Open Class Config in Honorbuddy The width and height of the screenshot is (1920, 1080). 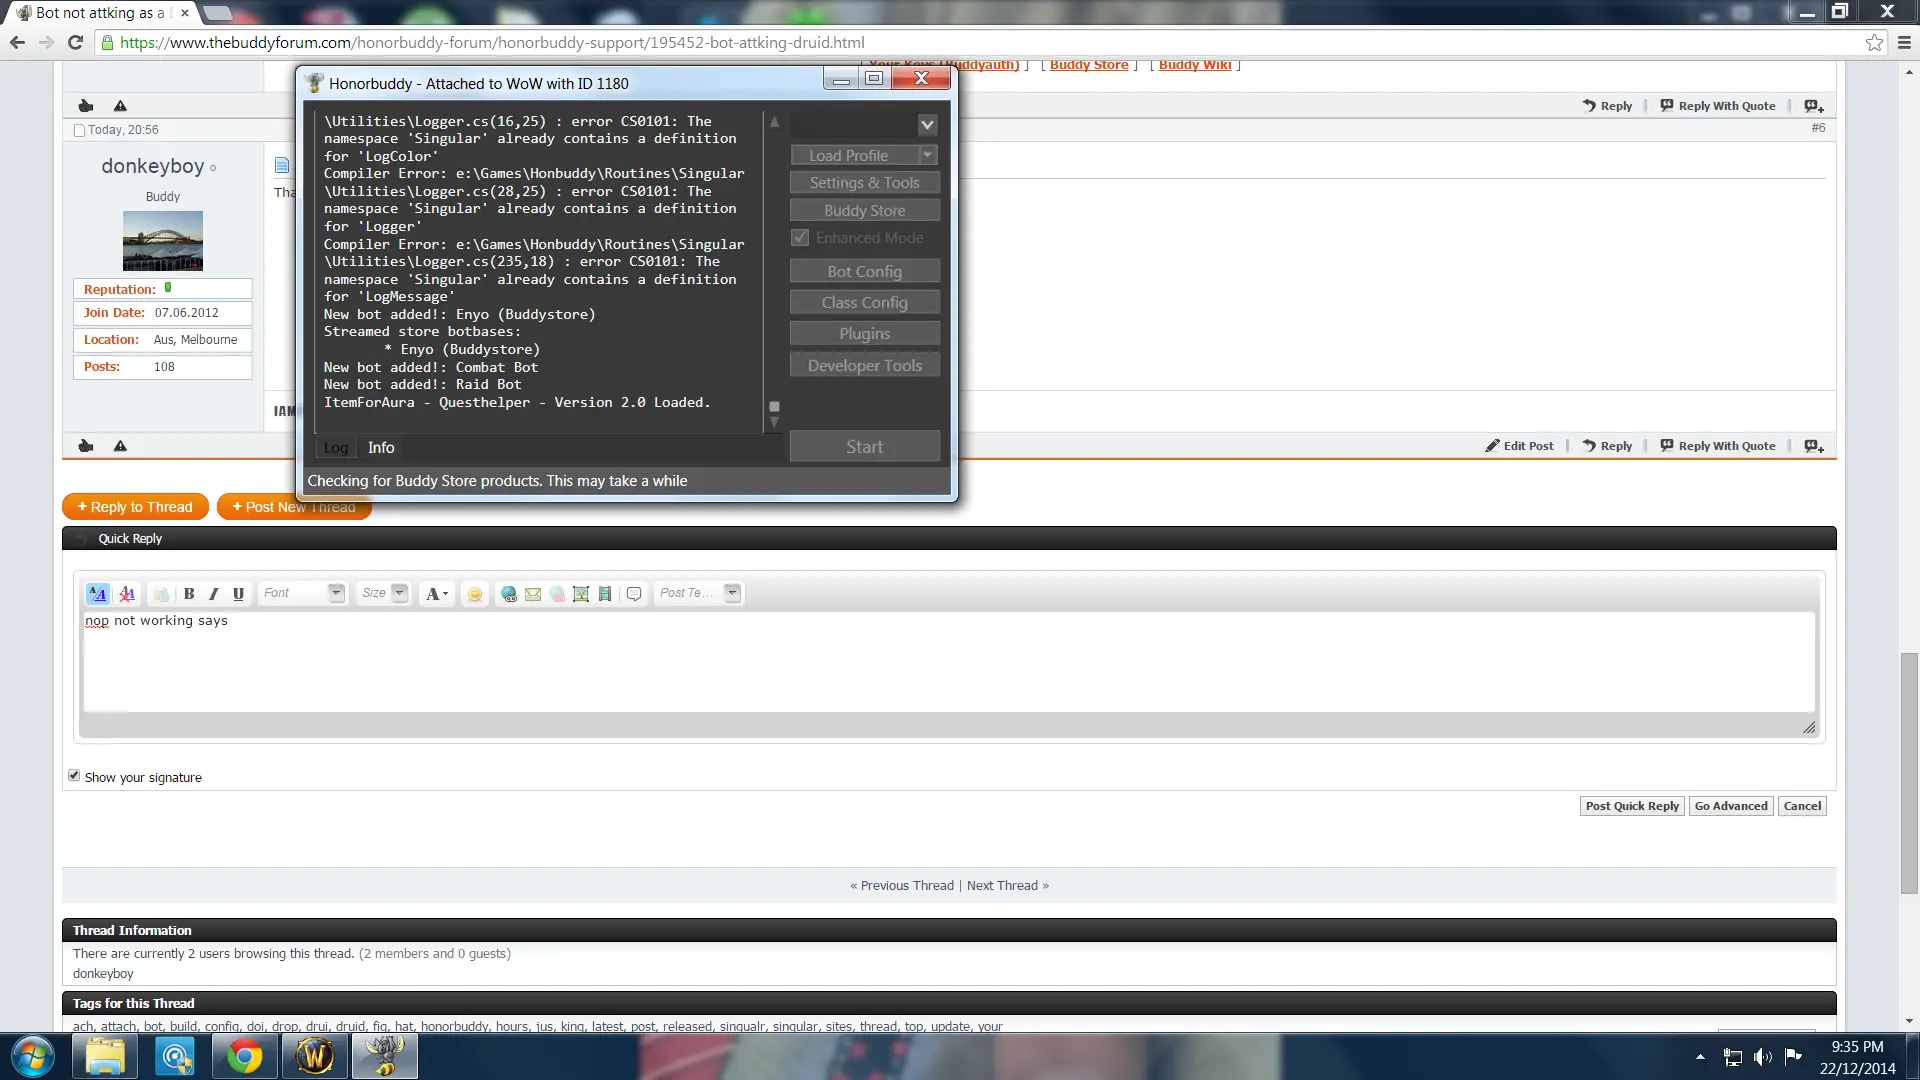865,303
